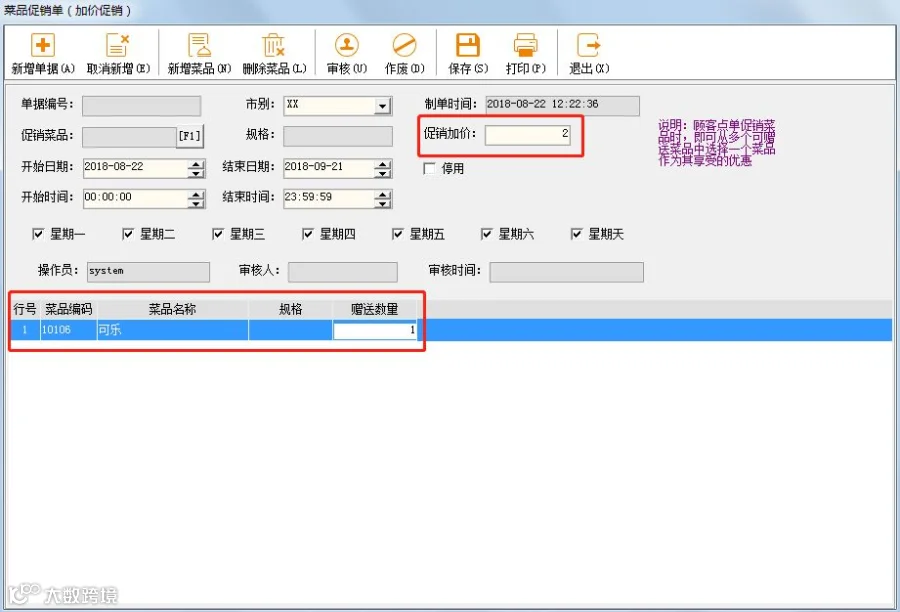Uncheck the 星期二 checkbox

128,234
